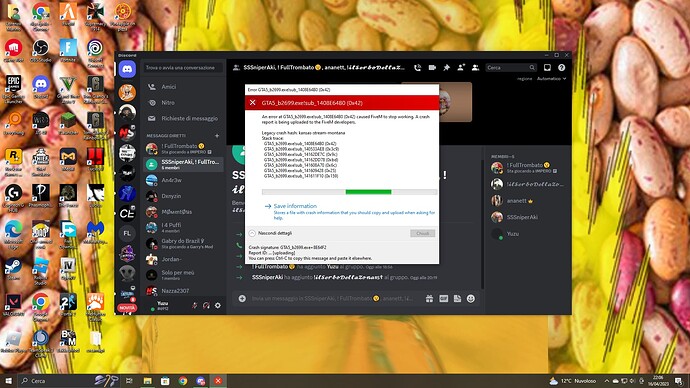The width and height of the screenshot is (690, 388).
Task: Open the ! FullTrombato direct message
Action: tap(184, 149)
